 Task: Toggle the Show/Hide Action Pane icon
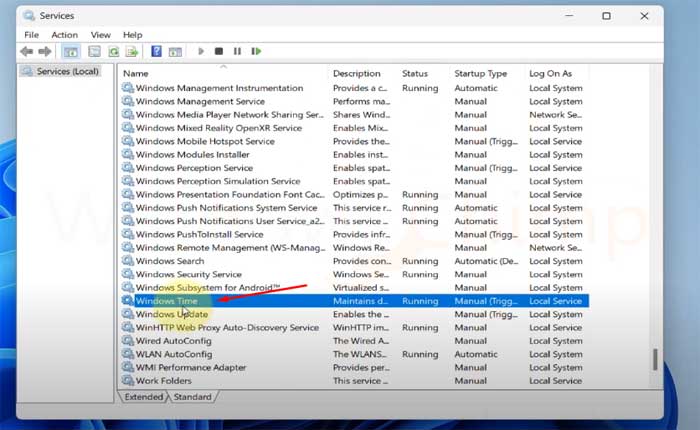click(x=175, y=51)
